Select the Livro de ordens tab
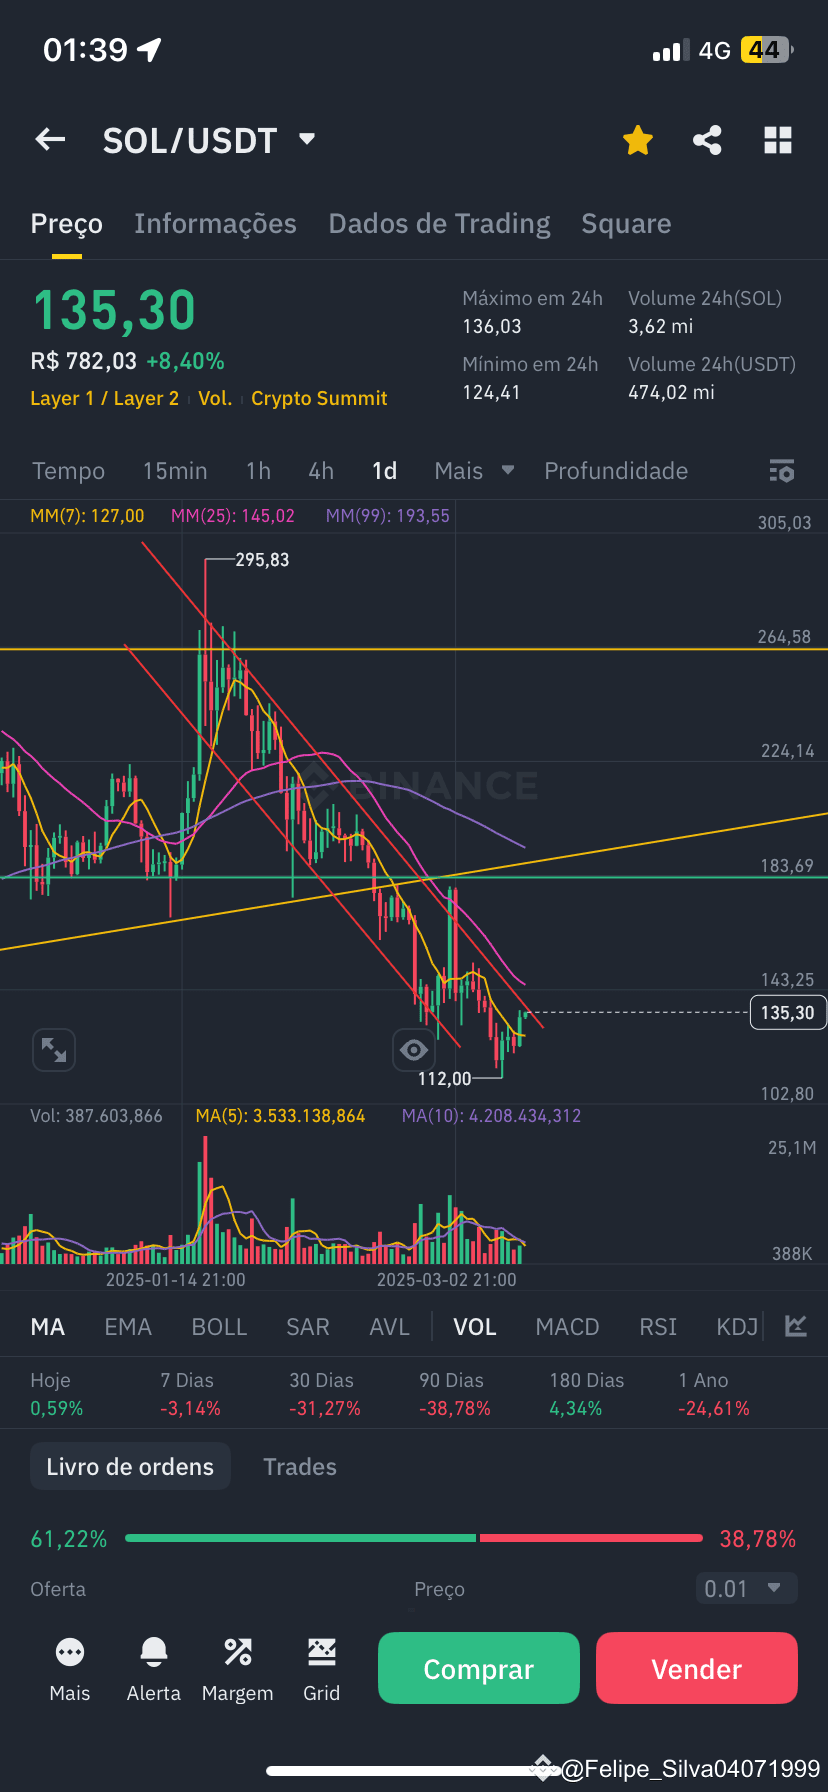Screen dimensions: 828x1792 [130, 1466]
